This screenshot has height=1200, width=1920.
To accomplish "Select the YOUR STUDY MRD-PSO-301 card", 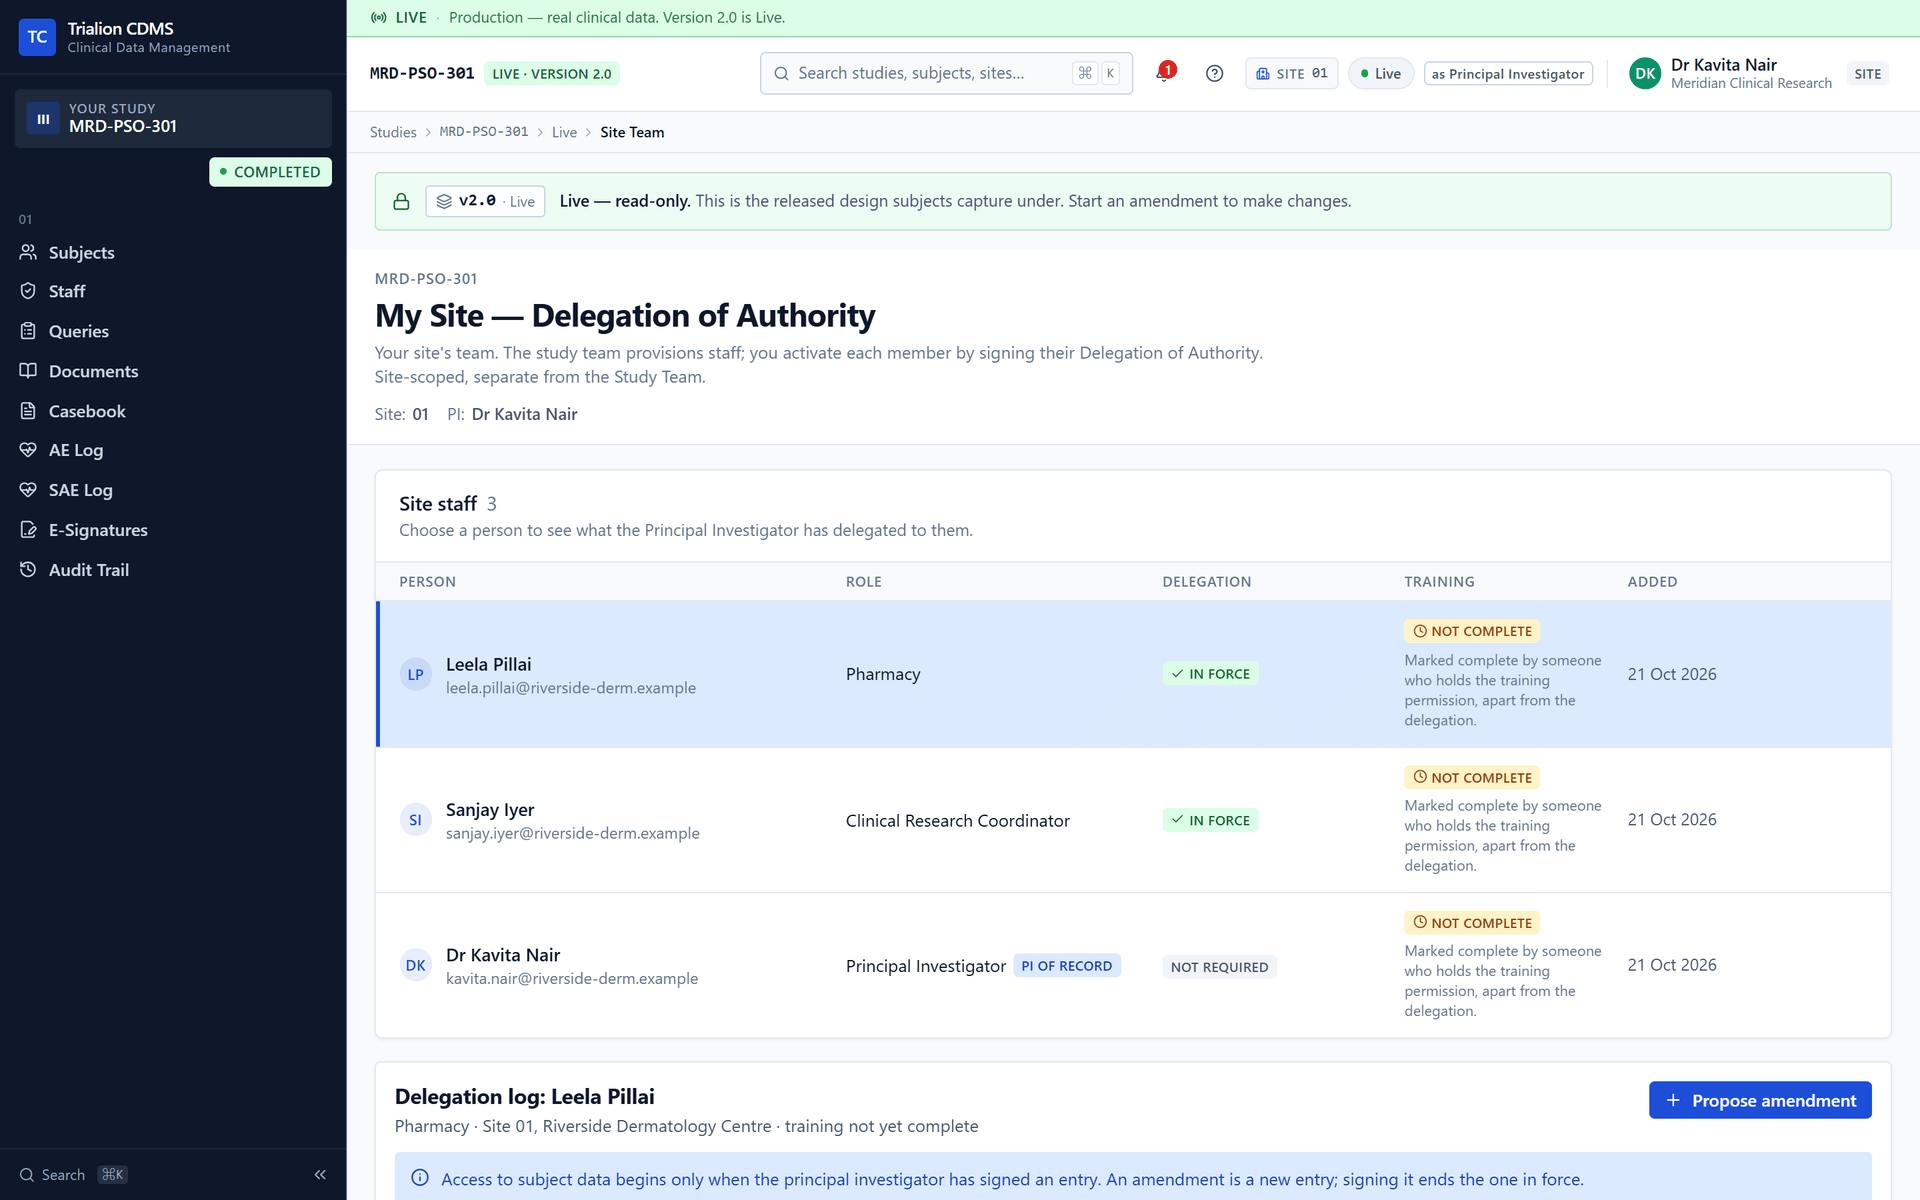I will [x=173, y=119].
